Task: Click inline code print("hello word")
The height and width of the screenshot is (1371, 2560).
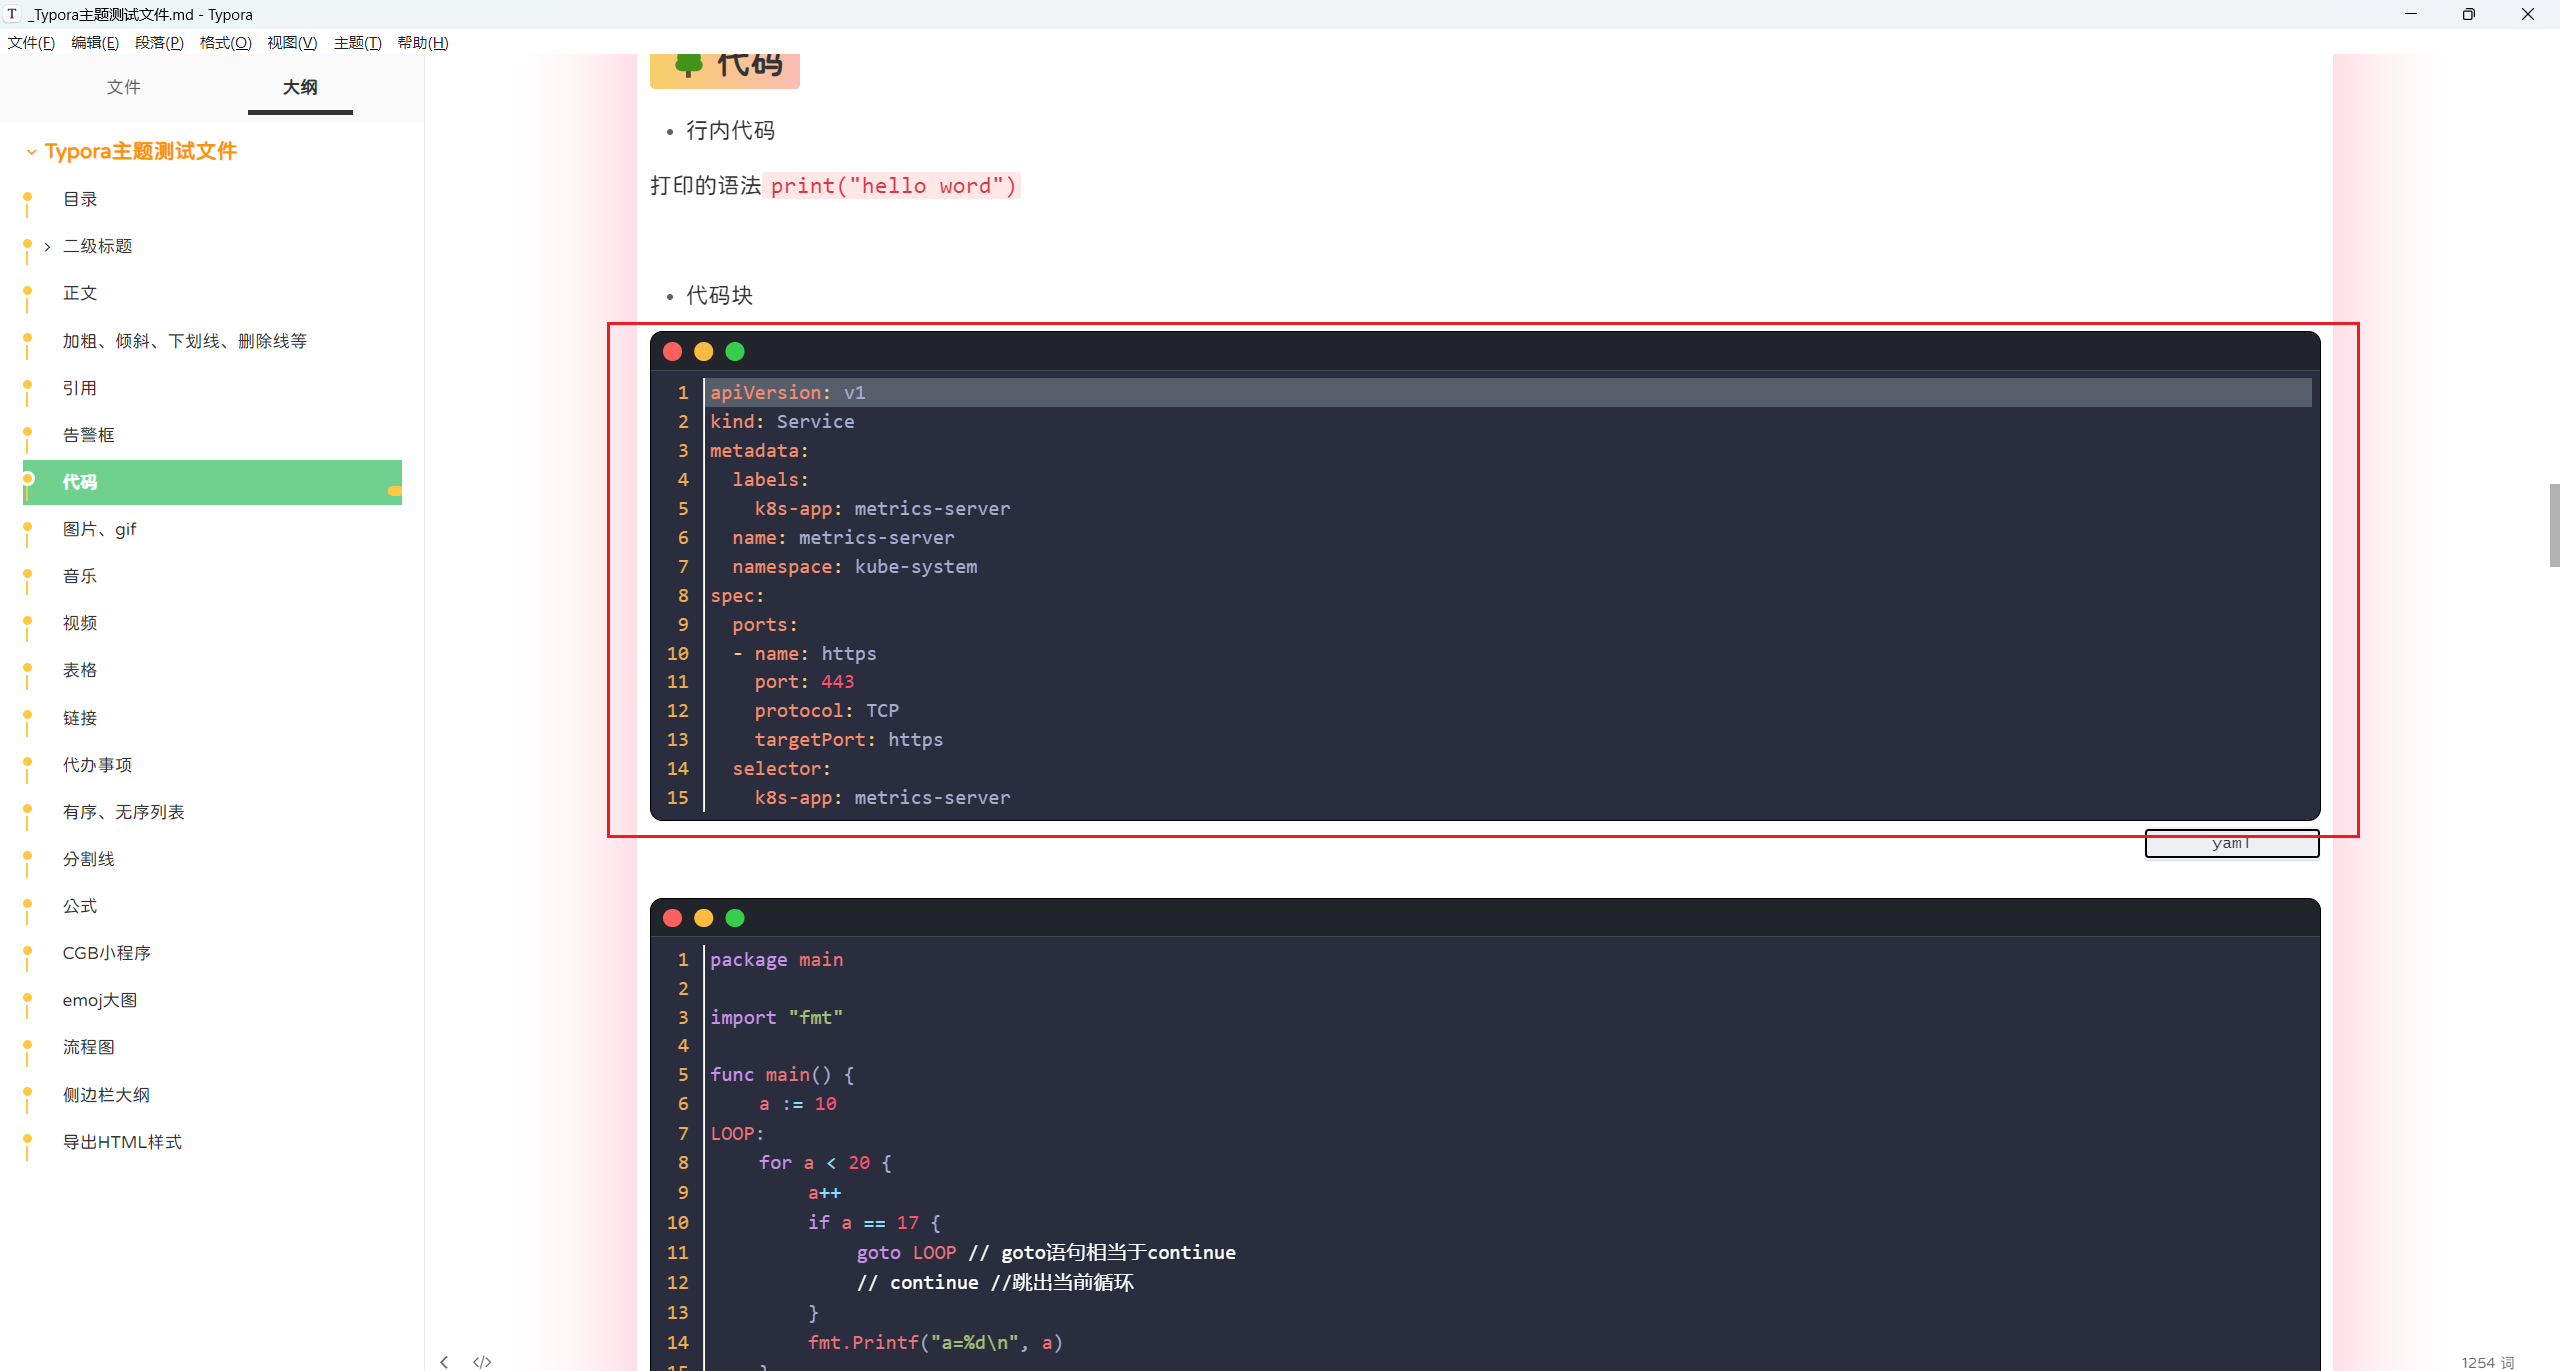Action: (x=893, y=186)
